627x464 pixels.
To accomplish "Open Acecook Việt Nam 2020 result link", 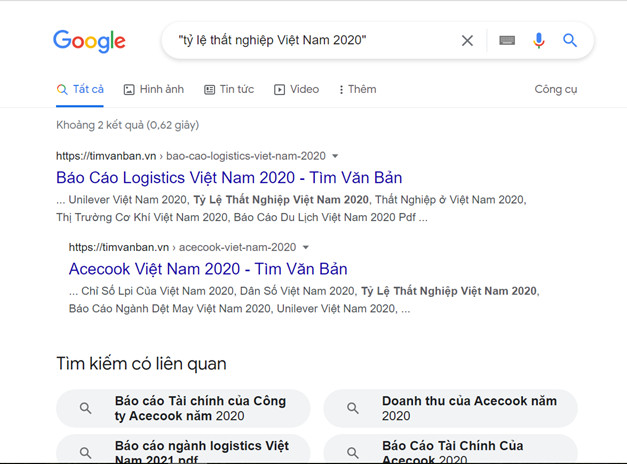I will click(x=208, y=269).
